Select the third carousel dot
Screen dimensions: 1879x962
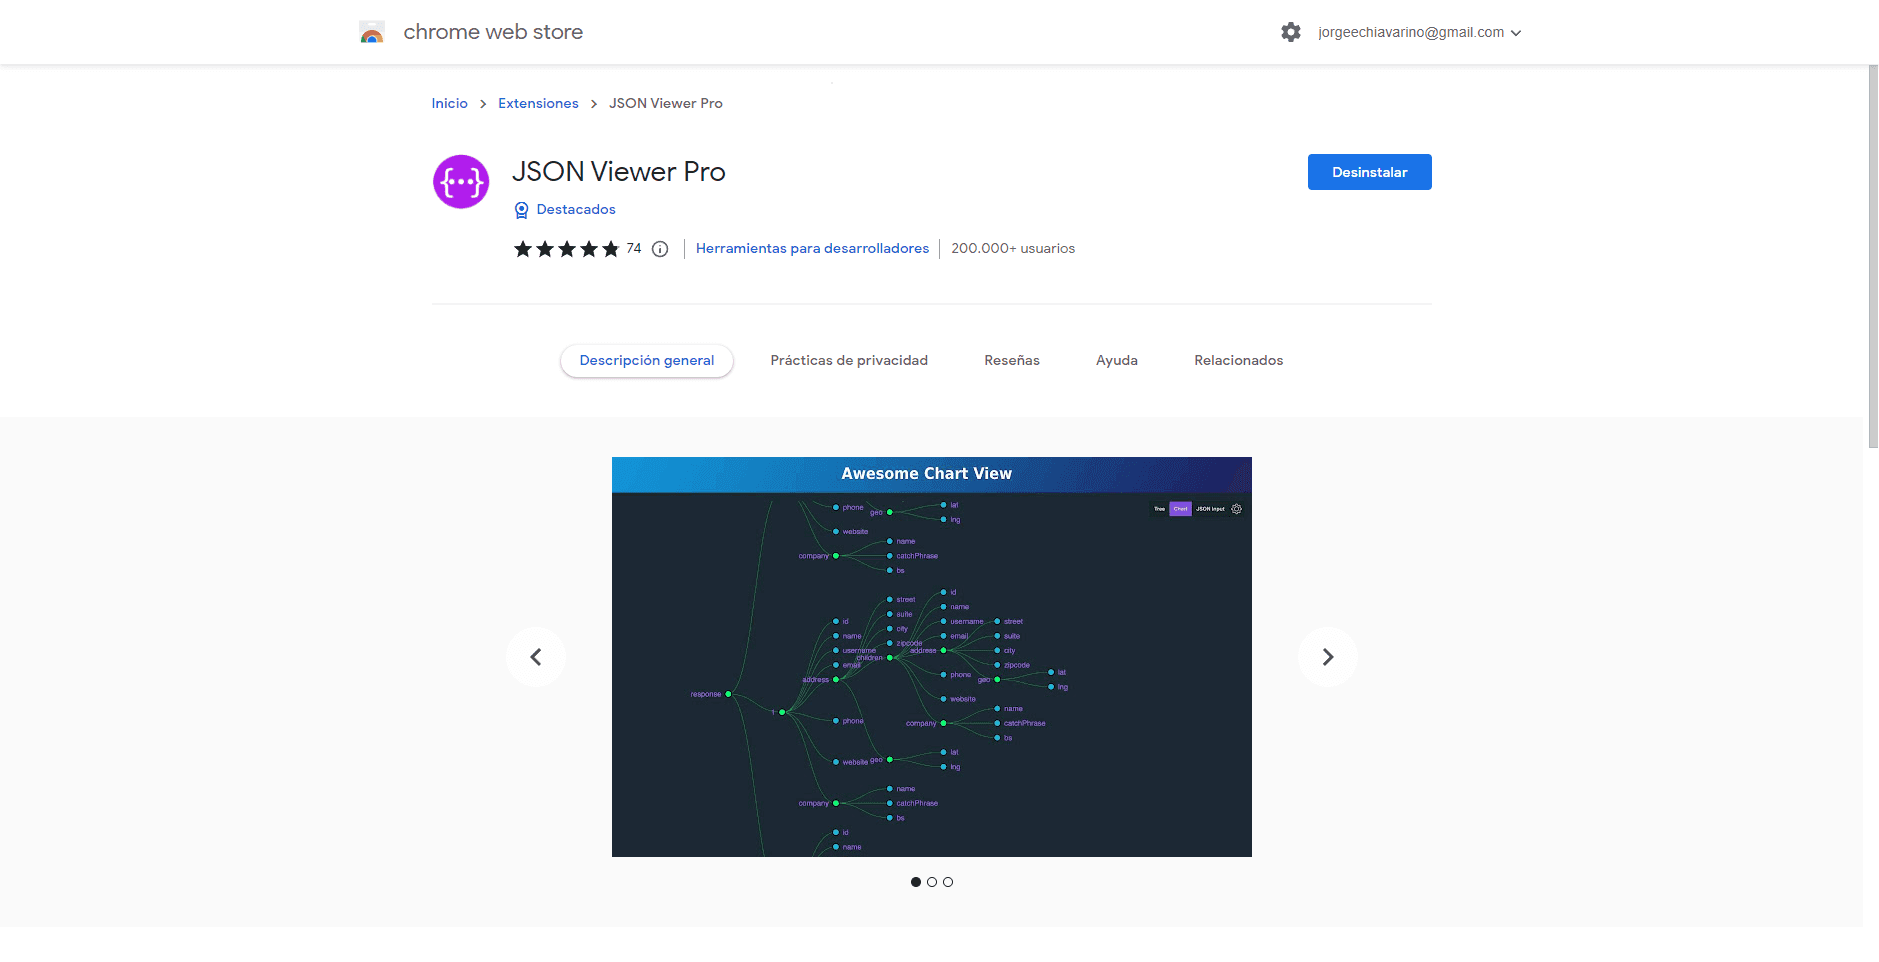point(948,882)
